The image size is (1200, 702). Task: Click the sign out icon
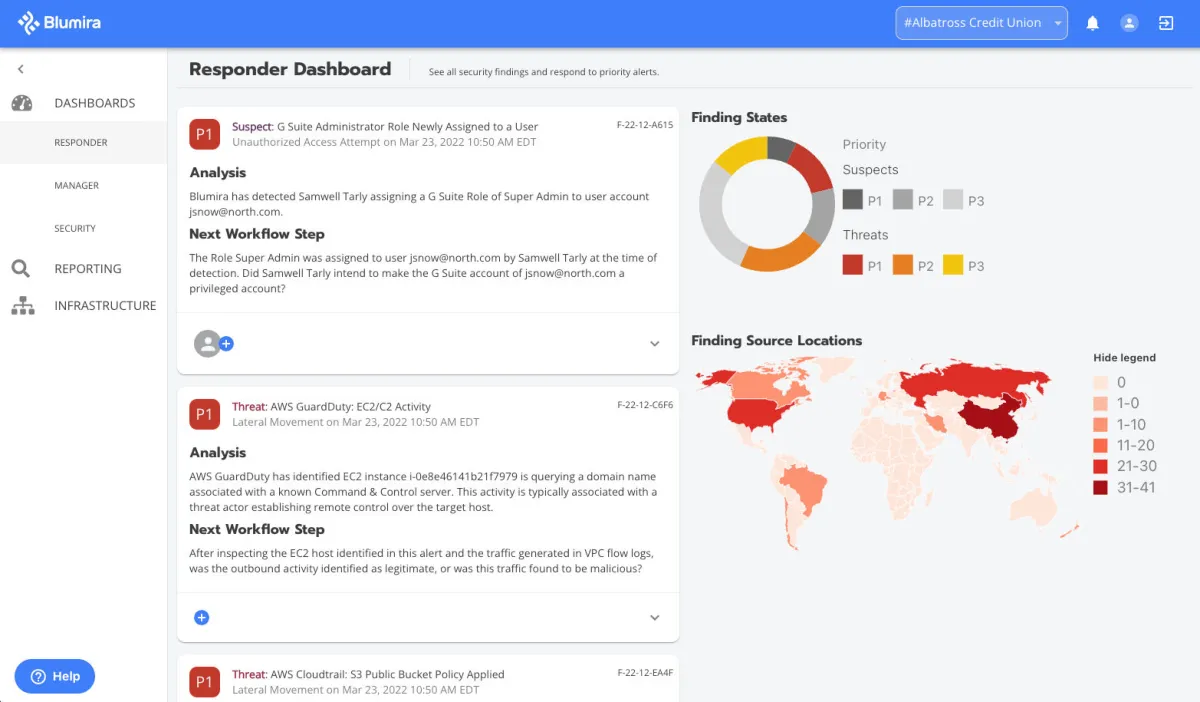tap(1166, 23)
